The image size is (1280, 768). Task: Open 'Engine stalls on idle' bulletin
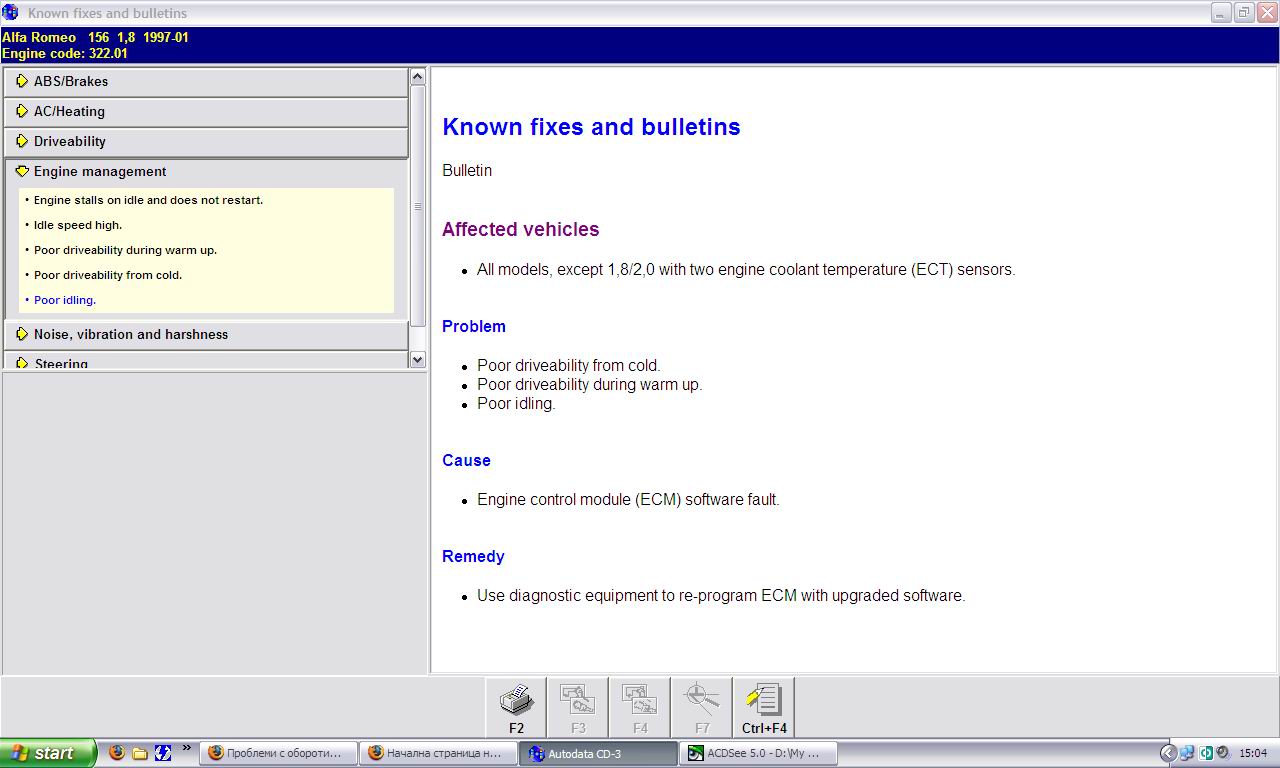tap(148, 200)
